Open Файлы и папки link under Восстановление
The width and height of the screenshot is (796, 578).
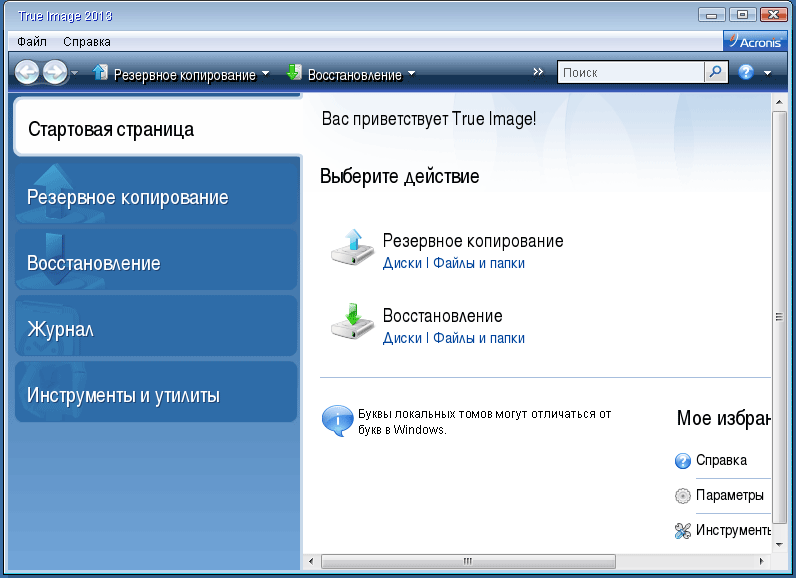coord(479,338)
